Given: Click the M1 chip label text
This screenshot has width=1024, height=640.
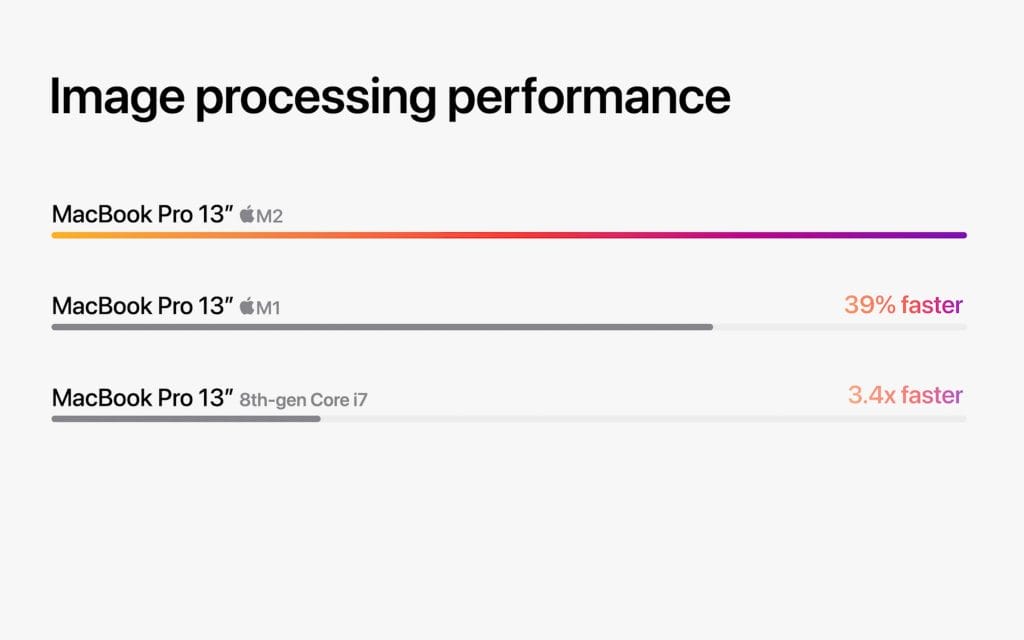Looking at the screenshot, I should coord(269,307).
